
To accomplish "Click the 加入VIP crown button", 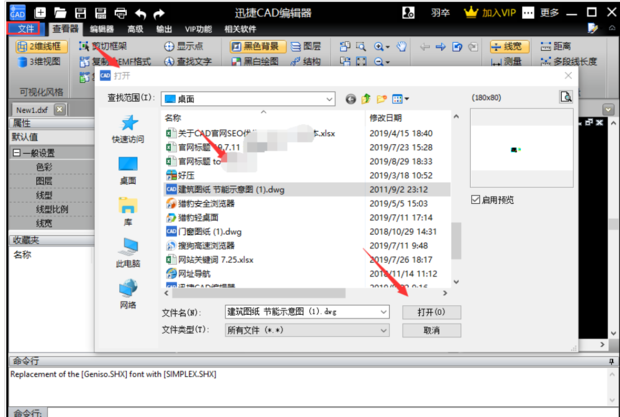I will [490, 13].
